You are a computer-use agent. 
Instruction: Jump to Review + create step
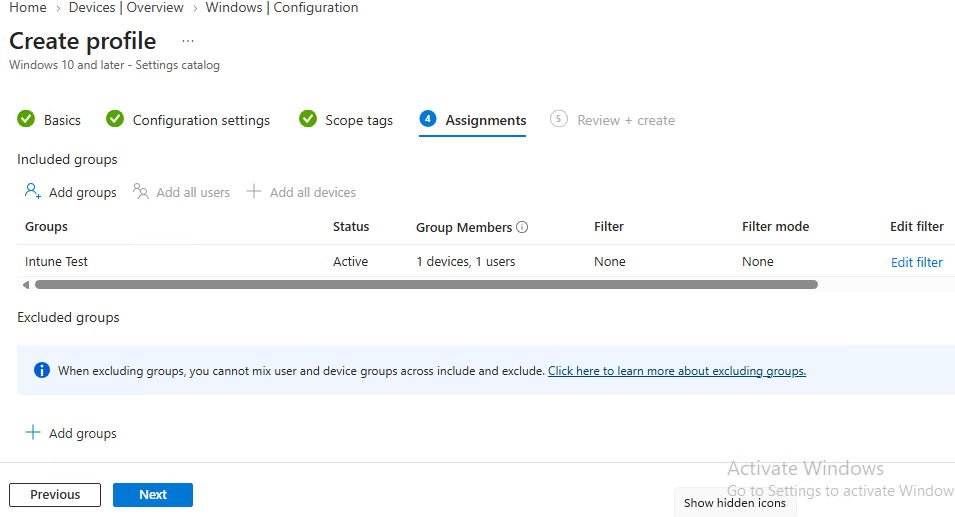tap(626, 121)
